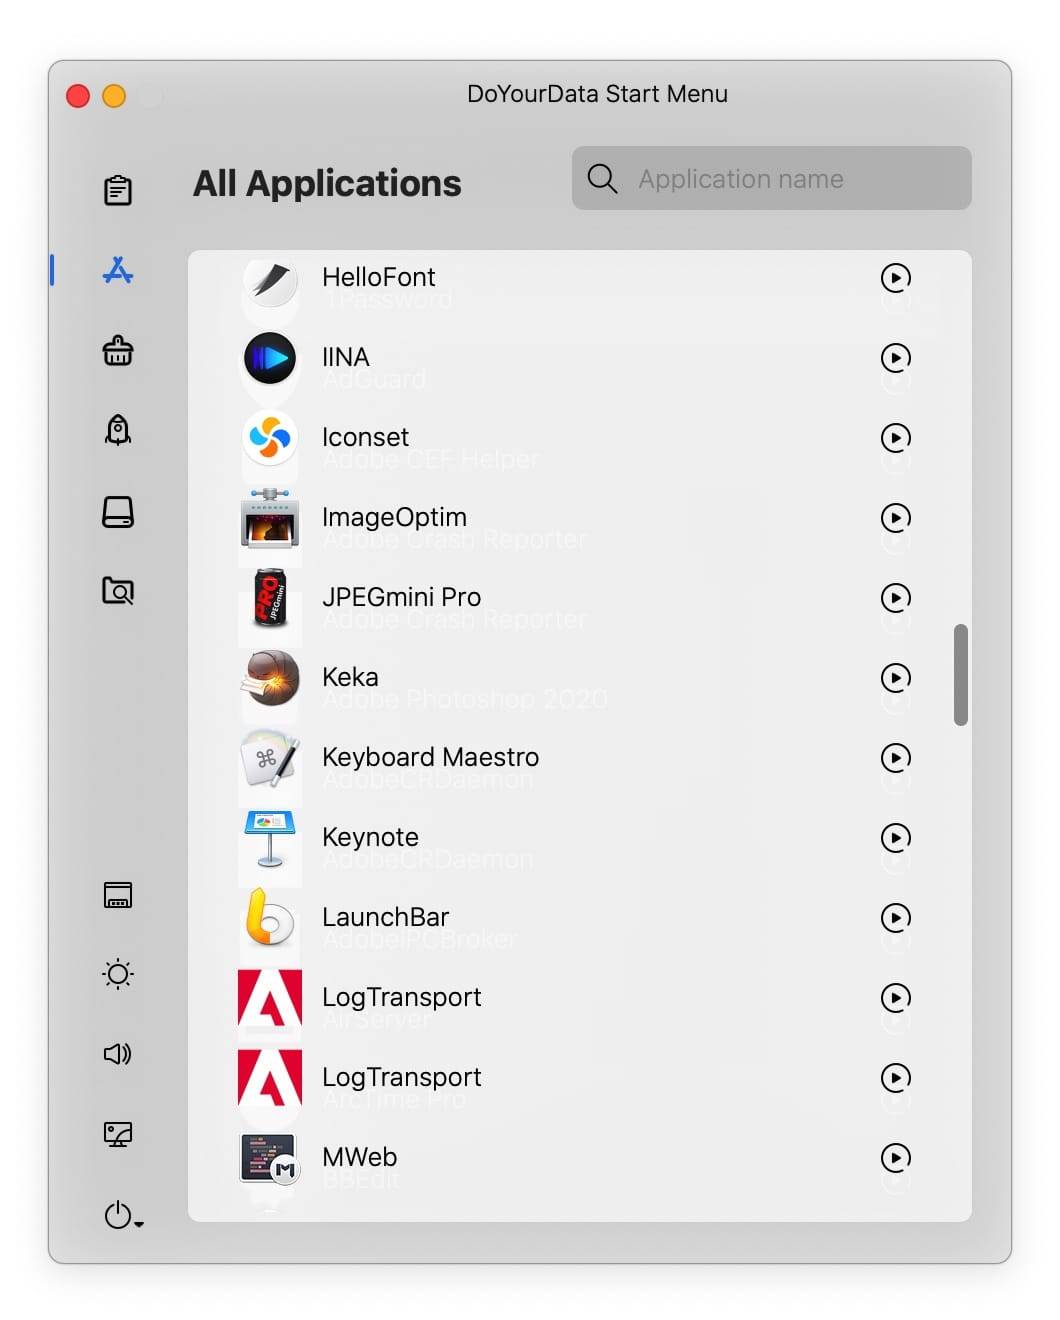The image size is (1060, 1320).
Task: Click the rocket icon in sidebar
Action: point(118,430)
